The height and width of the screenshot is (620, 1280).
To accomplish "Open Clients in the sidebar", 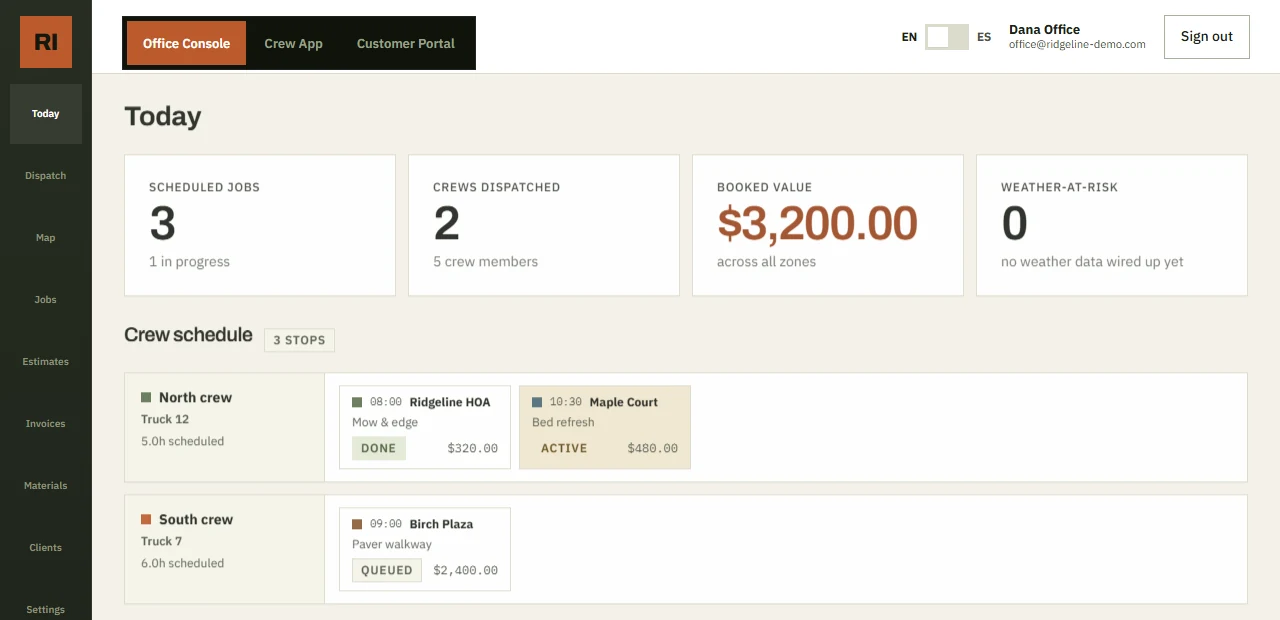I will [46, 548].
